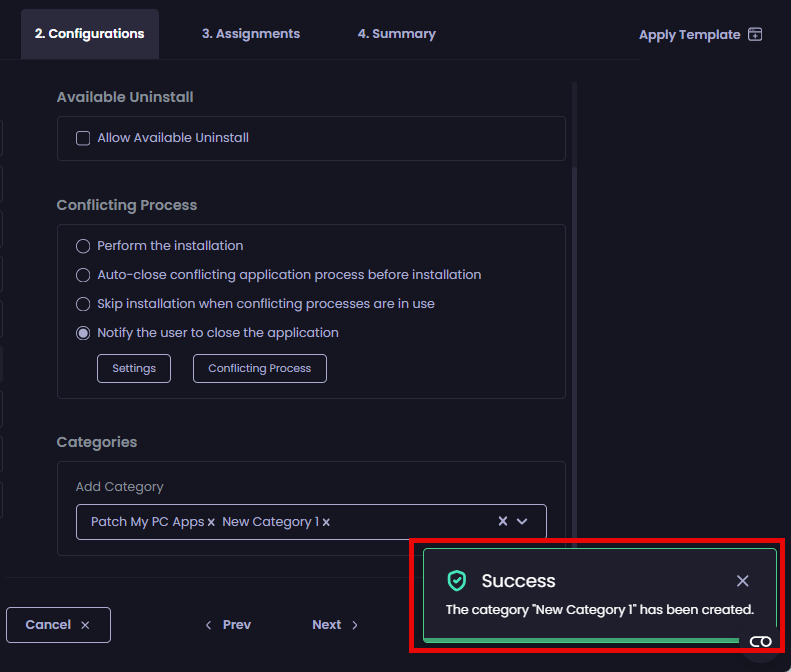Click the green shield success icon
This screenshot has width=791, height=672.
457,581
